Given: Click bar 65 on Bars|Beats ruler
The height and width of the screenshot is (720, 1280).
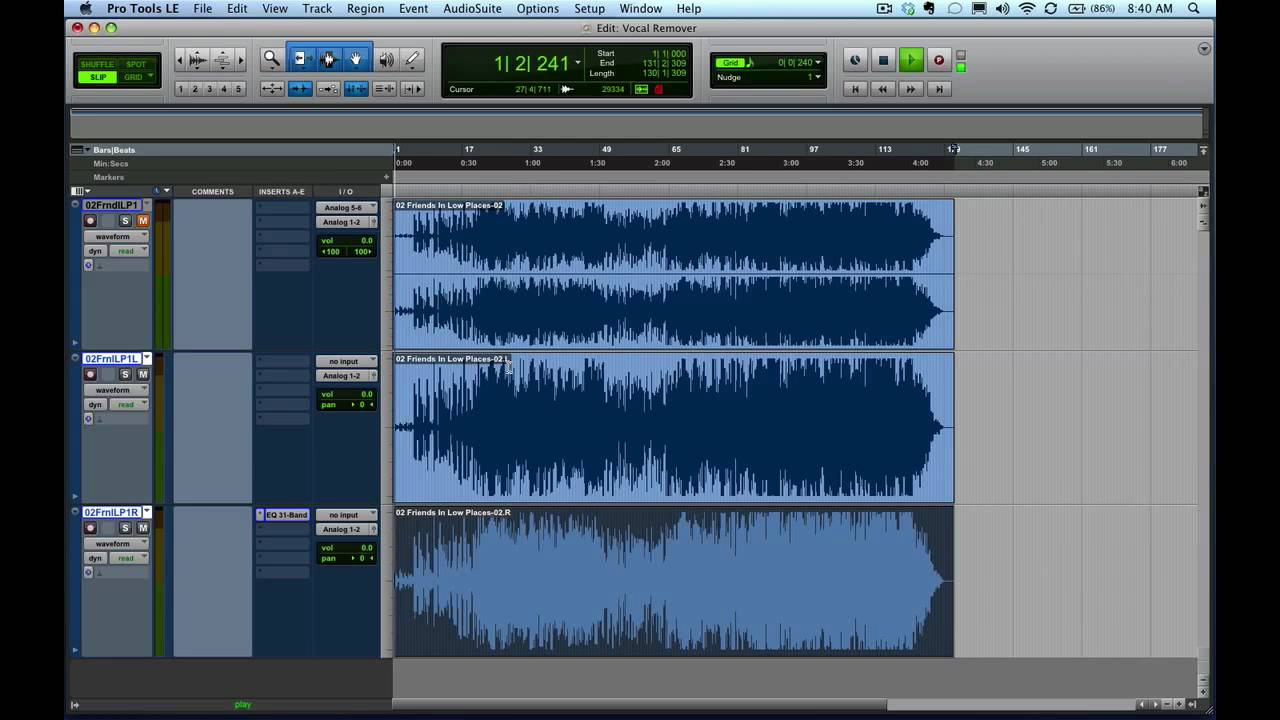Looking at the screenshot, I should (676, 150).
